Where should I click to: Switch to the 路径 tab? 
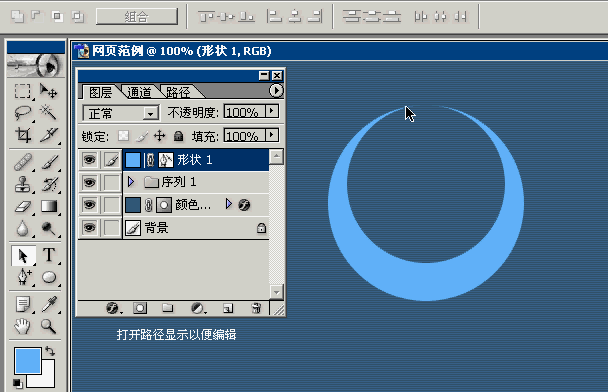(x=178, y=92)
